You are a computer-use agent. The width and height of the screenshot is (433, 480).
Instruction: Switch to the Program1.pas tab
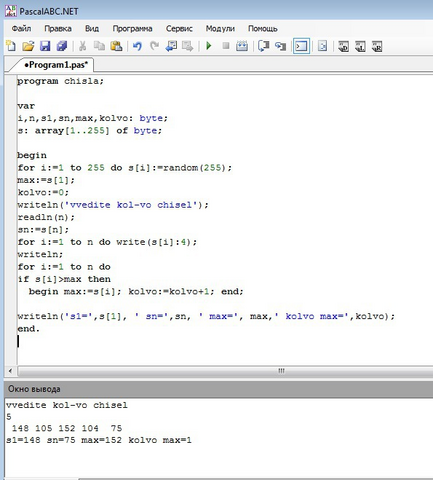tap(56, 65)
